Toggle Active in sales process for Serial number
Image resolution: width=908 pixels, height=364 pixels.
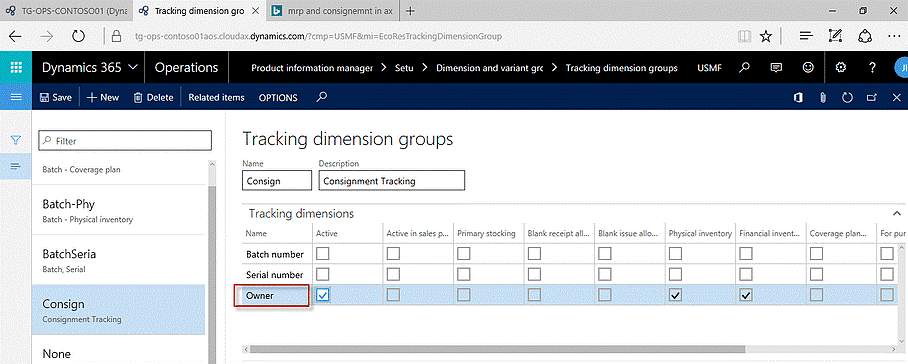pos(393,274)
